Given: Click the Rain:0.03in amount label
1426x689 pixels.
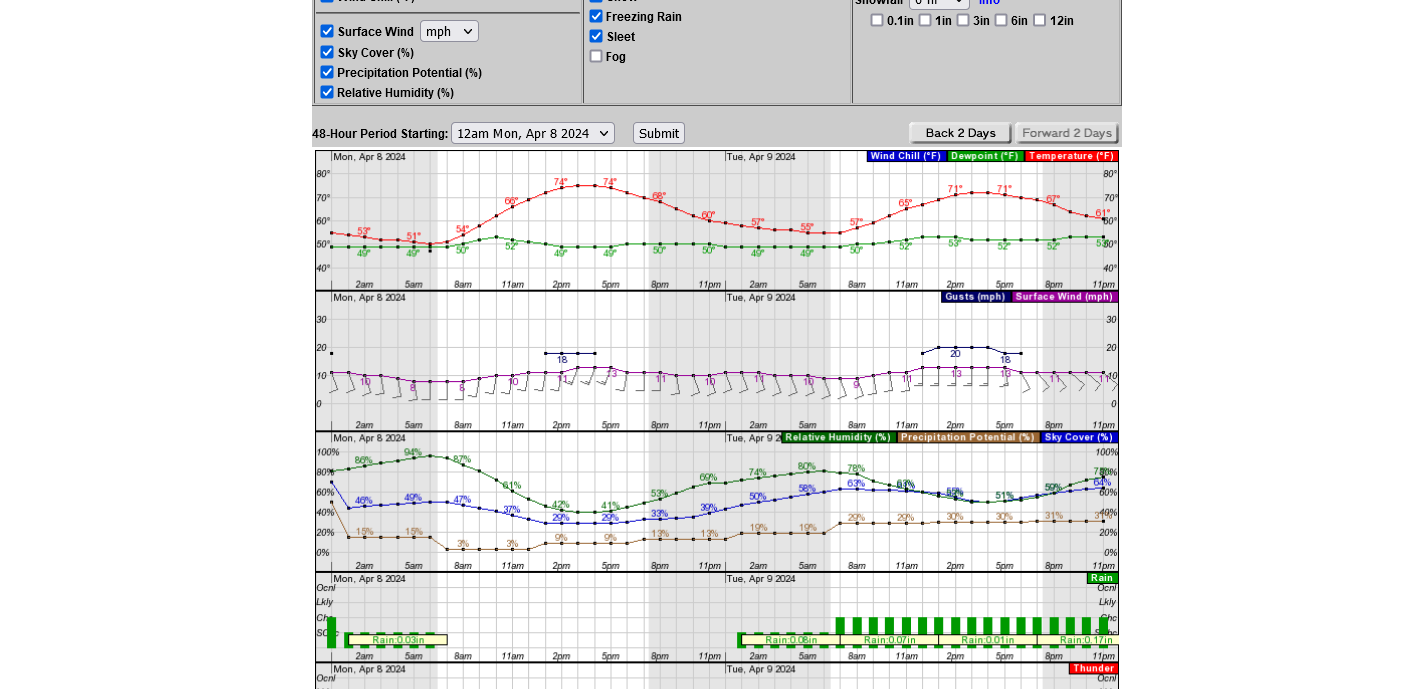Looking at the screenshot, I should point(398,640).
